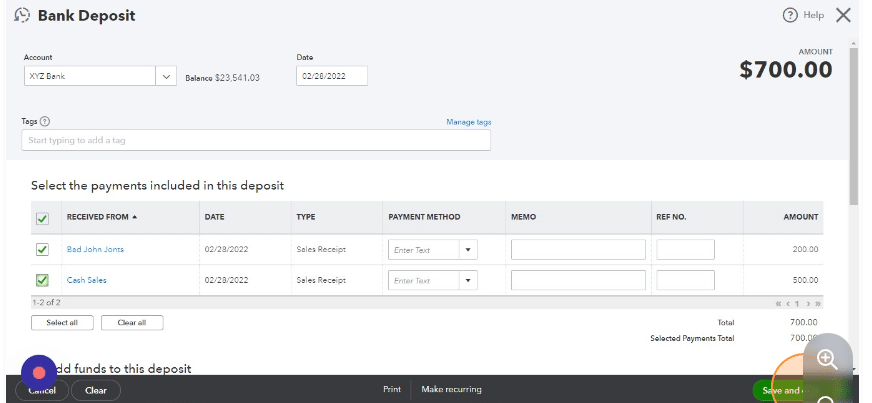Go to next page of payments list
The height and width of the screenshot is (403, 872).
(x=808, y=304)
